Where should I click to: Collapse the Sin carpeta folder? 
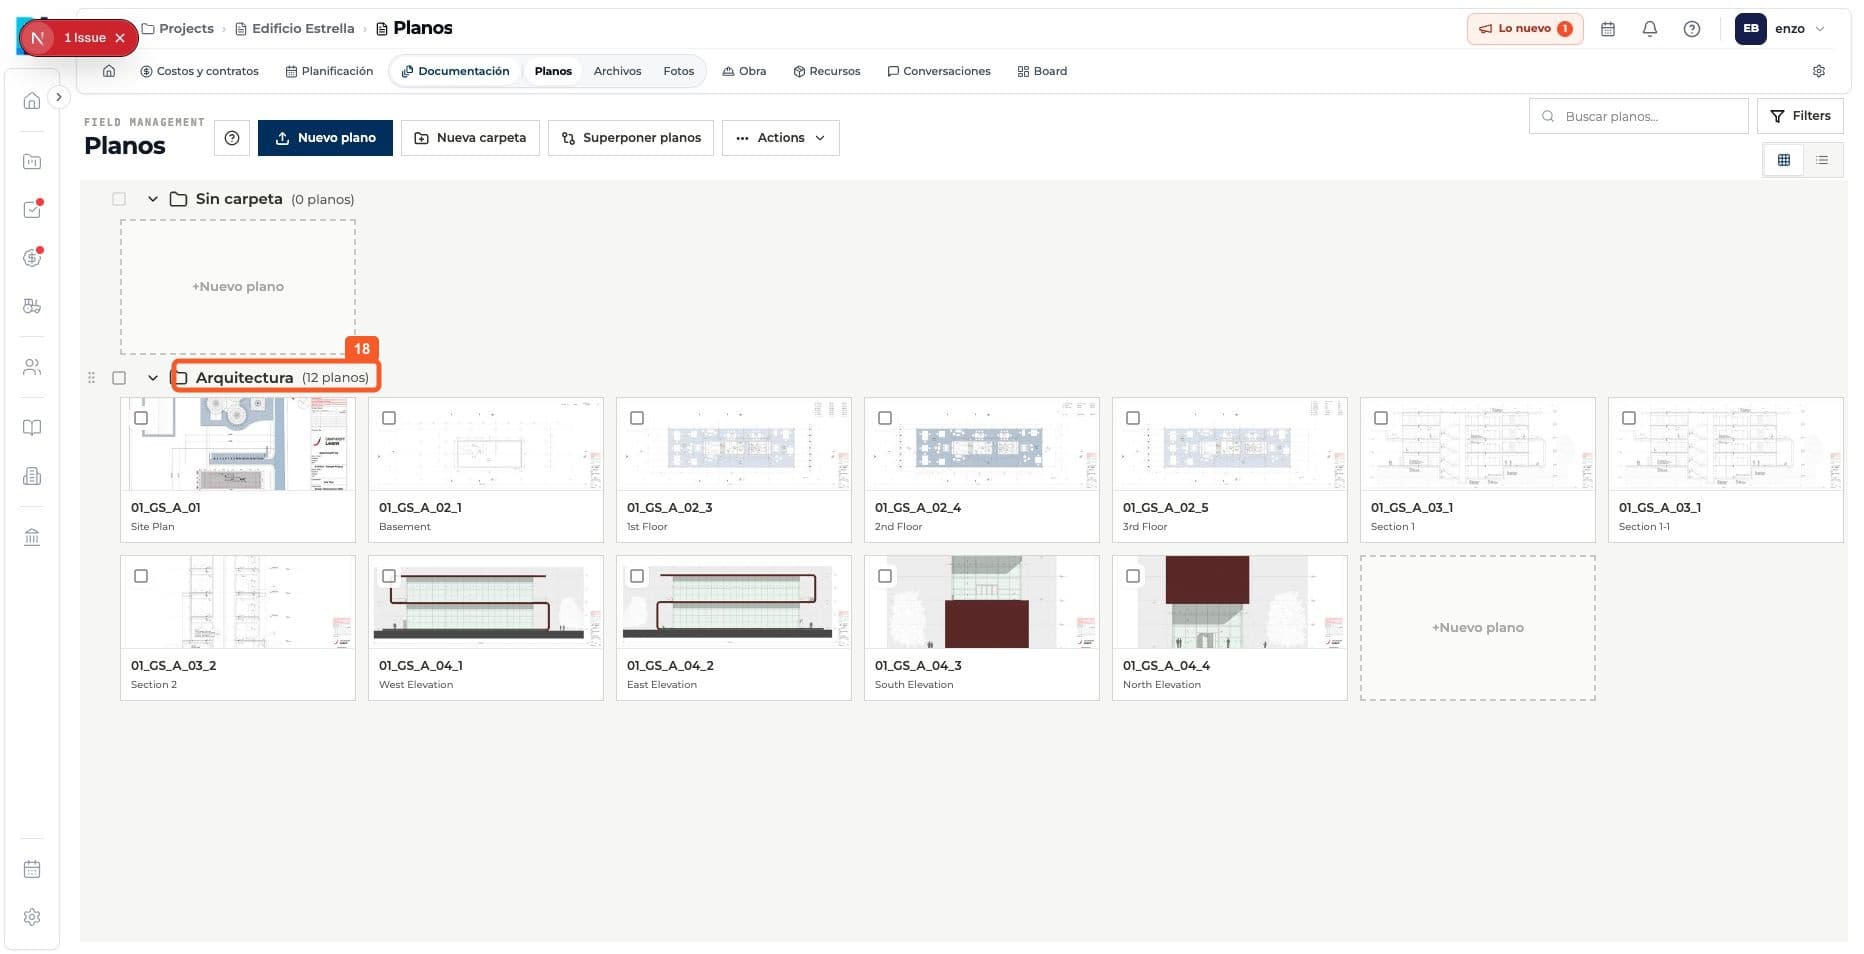pos(153,199)
